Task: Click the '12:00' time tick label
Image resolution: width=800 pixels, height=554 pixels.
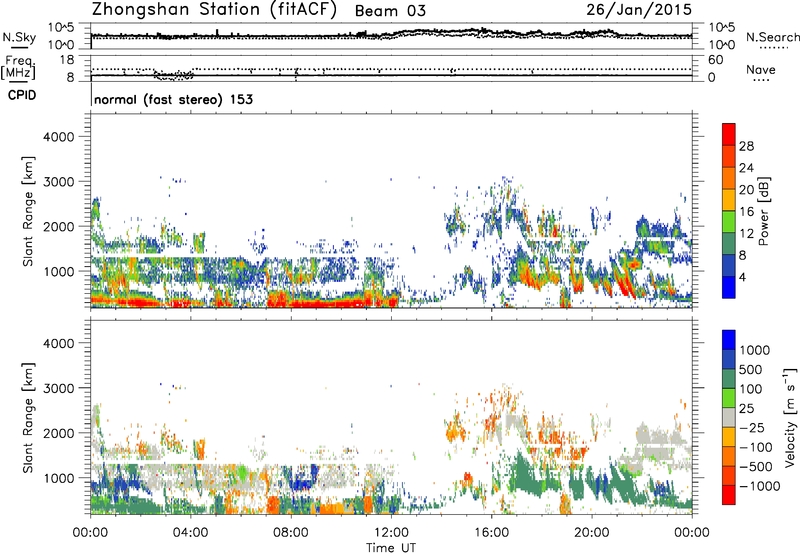Action: (391, 533)
